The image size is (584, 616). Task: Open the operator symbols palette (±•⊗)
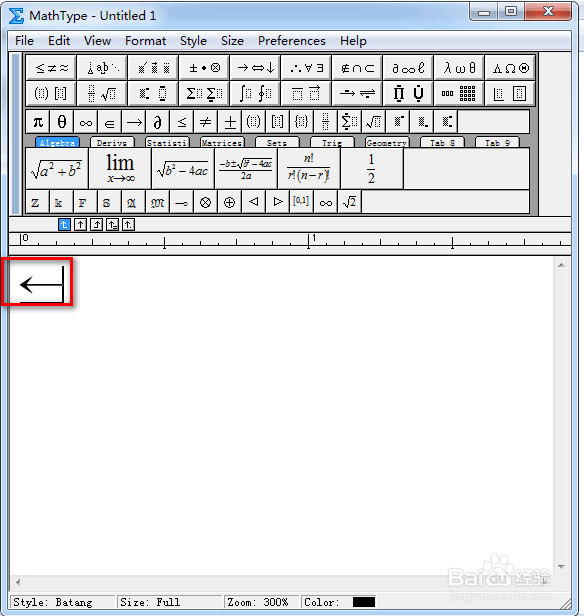pos(204,68)
